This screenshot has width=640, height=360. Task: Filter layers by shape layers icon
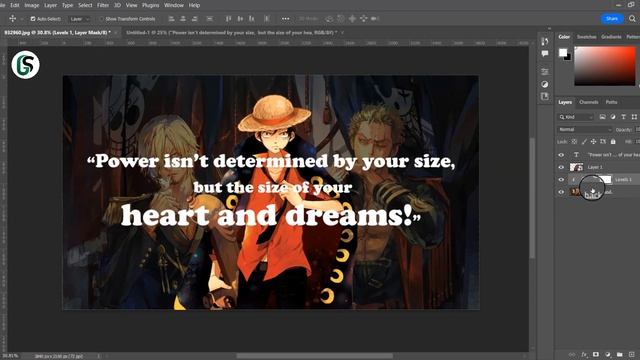tap(634, 117)
